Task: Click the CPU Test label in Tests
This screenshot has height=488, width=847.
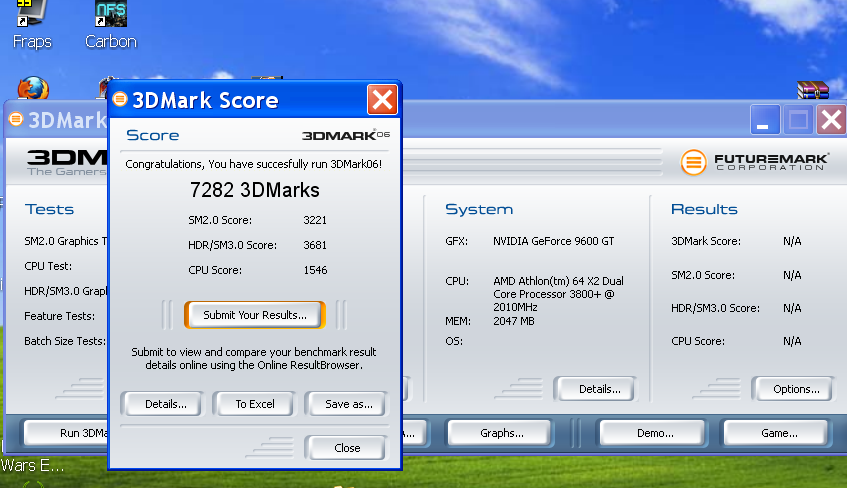Action: click(x=48, y=266)
